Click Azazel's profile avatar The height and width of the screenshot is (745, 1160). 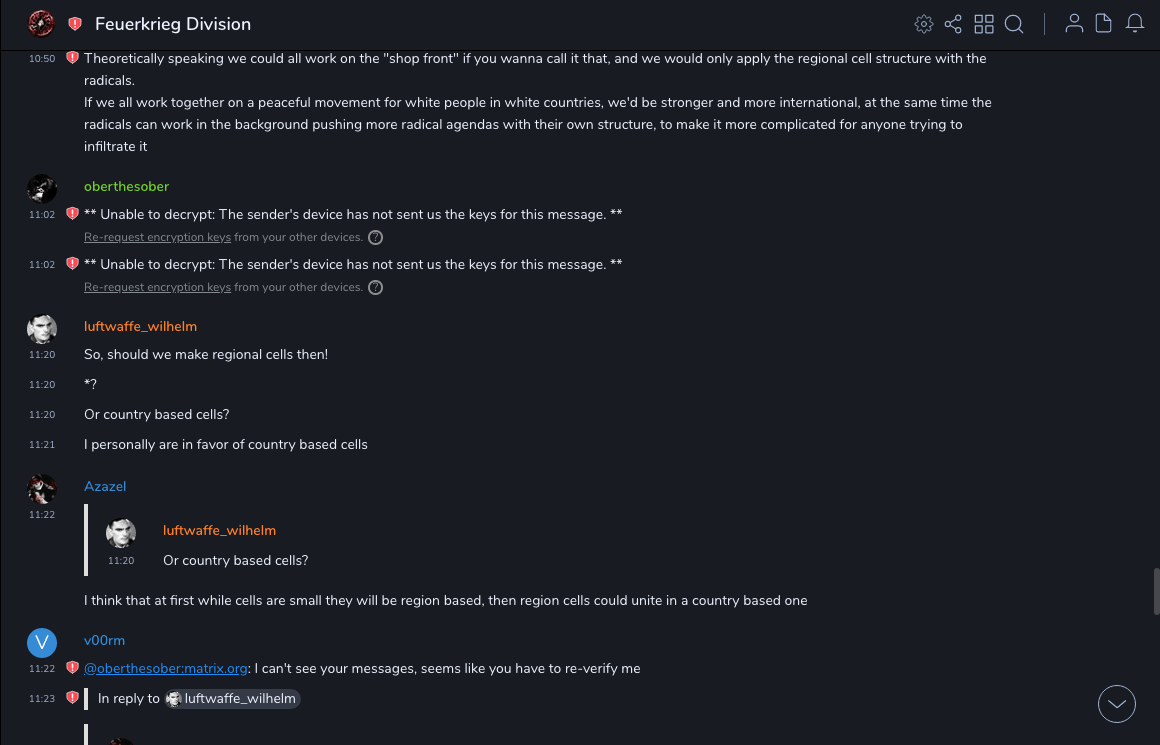[x=42, y=489]
